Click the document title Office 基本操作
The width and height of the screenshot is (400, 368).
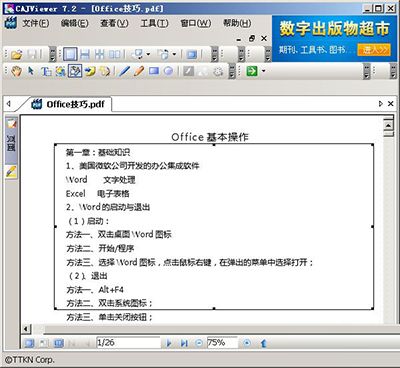210,137
